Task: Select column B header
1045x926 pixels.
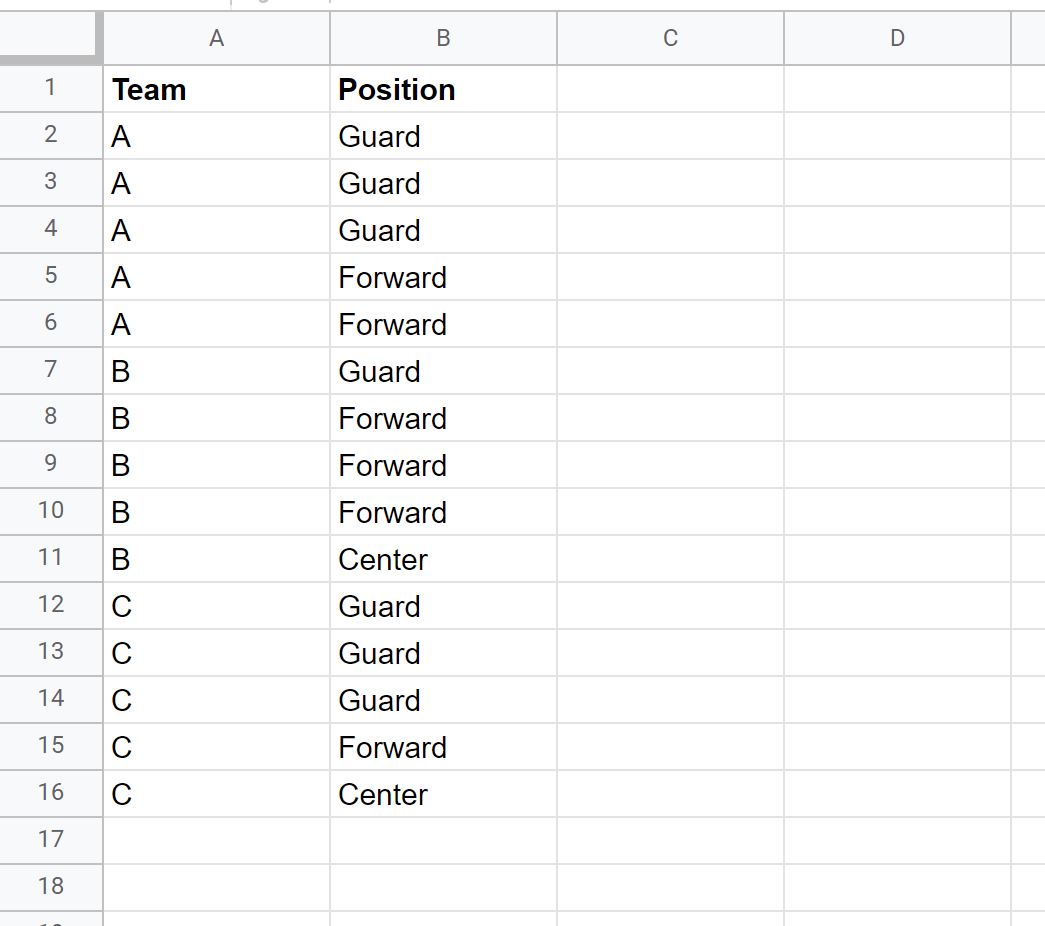Action: coord(443,38)
